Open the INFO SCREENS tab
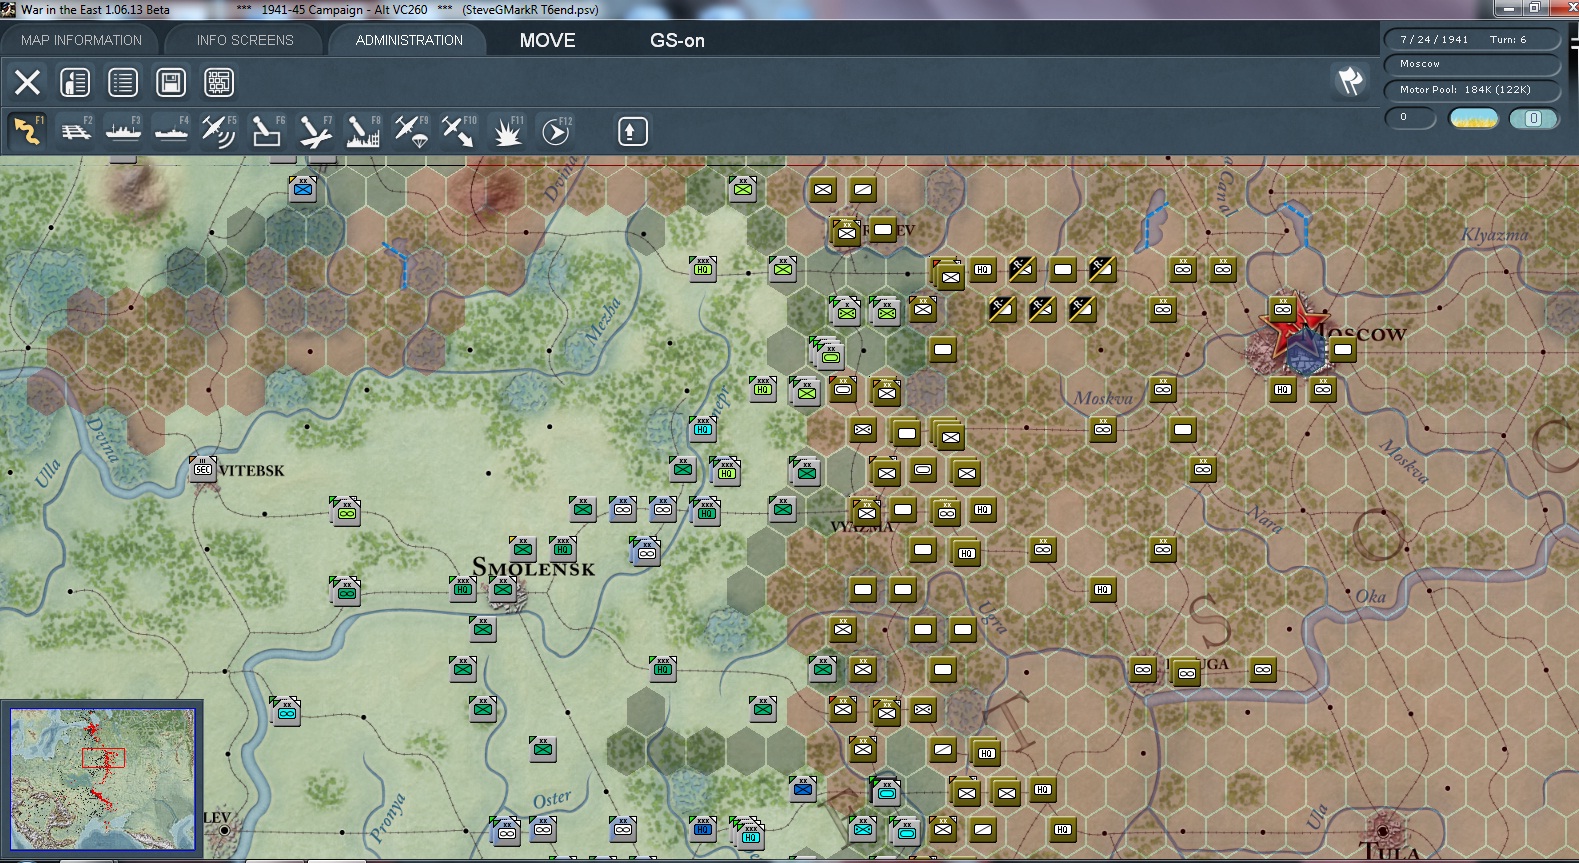This screenshot has height=863, width=1579. click(245, 40)
